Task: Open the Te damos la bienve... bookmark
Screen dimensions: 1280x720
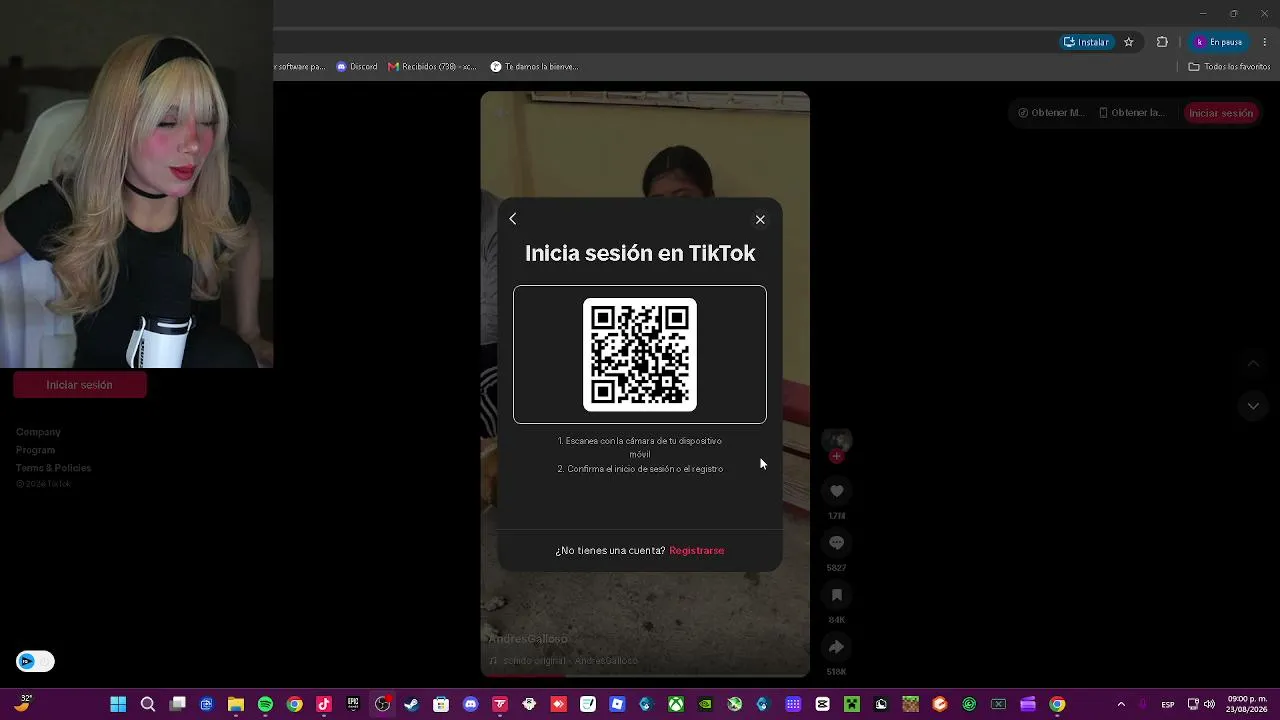Action: click(534, 67)
